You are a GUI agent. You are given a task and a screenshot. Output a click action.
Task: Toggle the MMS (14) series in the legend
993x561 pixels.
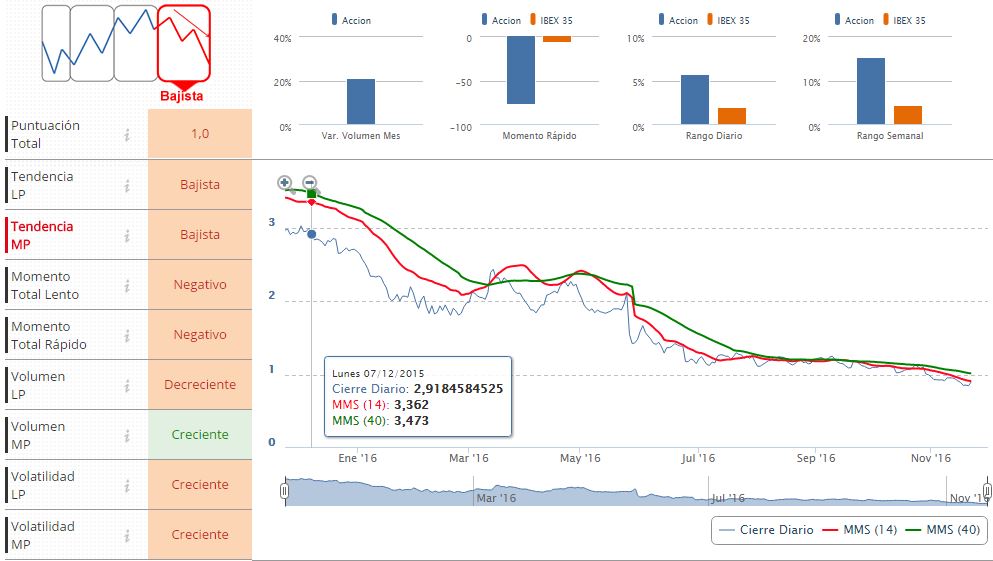[x=859, y=530]
